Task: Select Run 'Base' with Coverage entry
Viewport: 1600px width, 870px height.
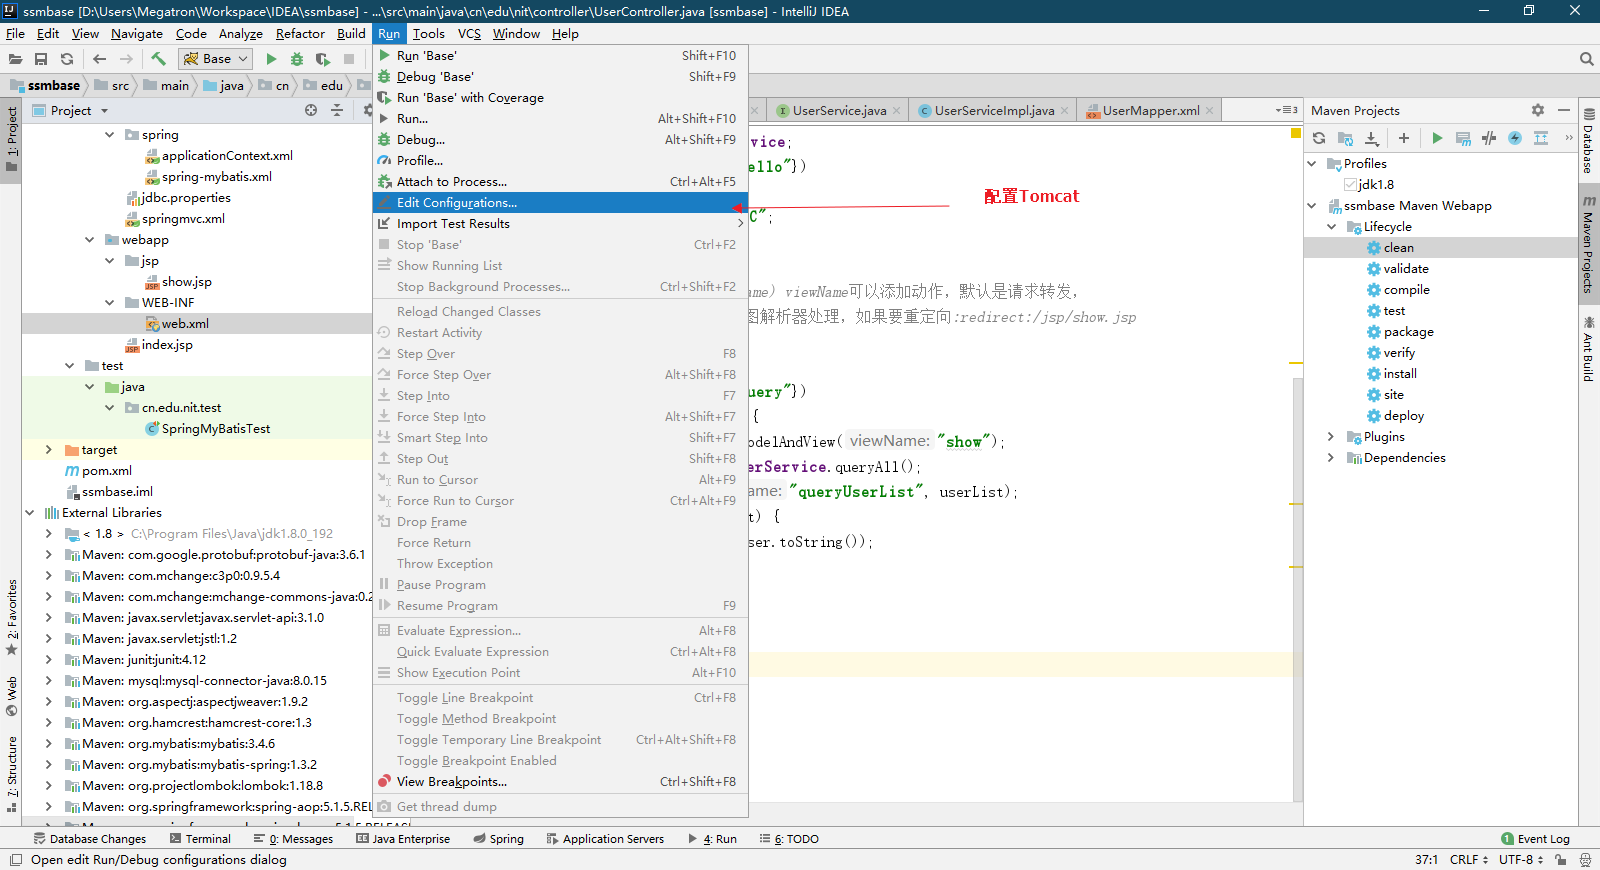Action: click(560, 98)
